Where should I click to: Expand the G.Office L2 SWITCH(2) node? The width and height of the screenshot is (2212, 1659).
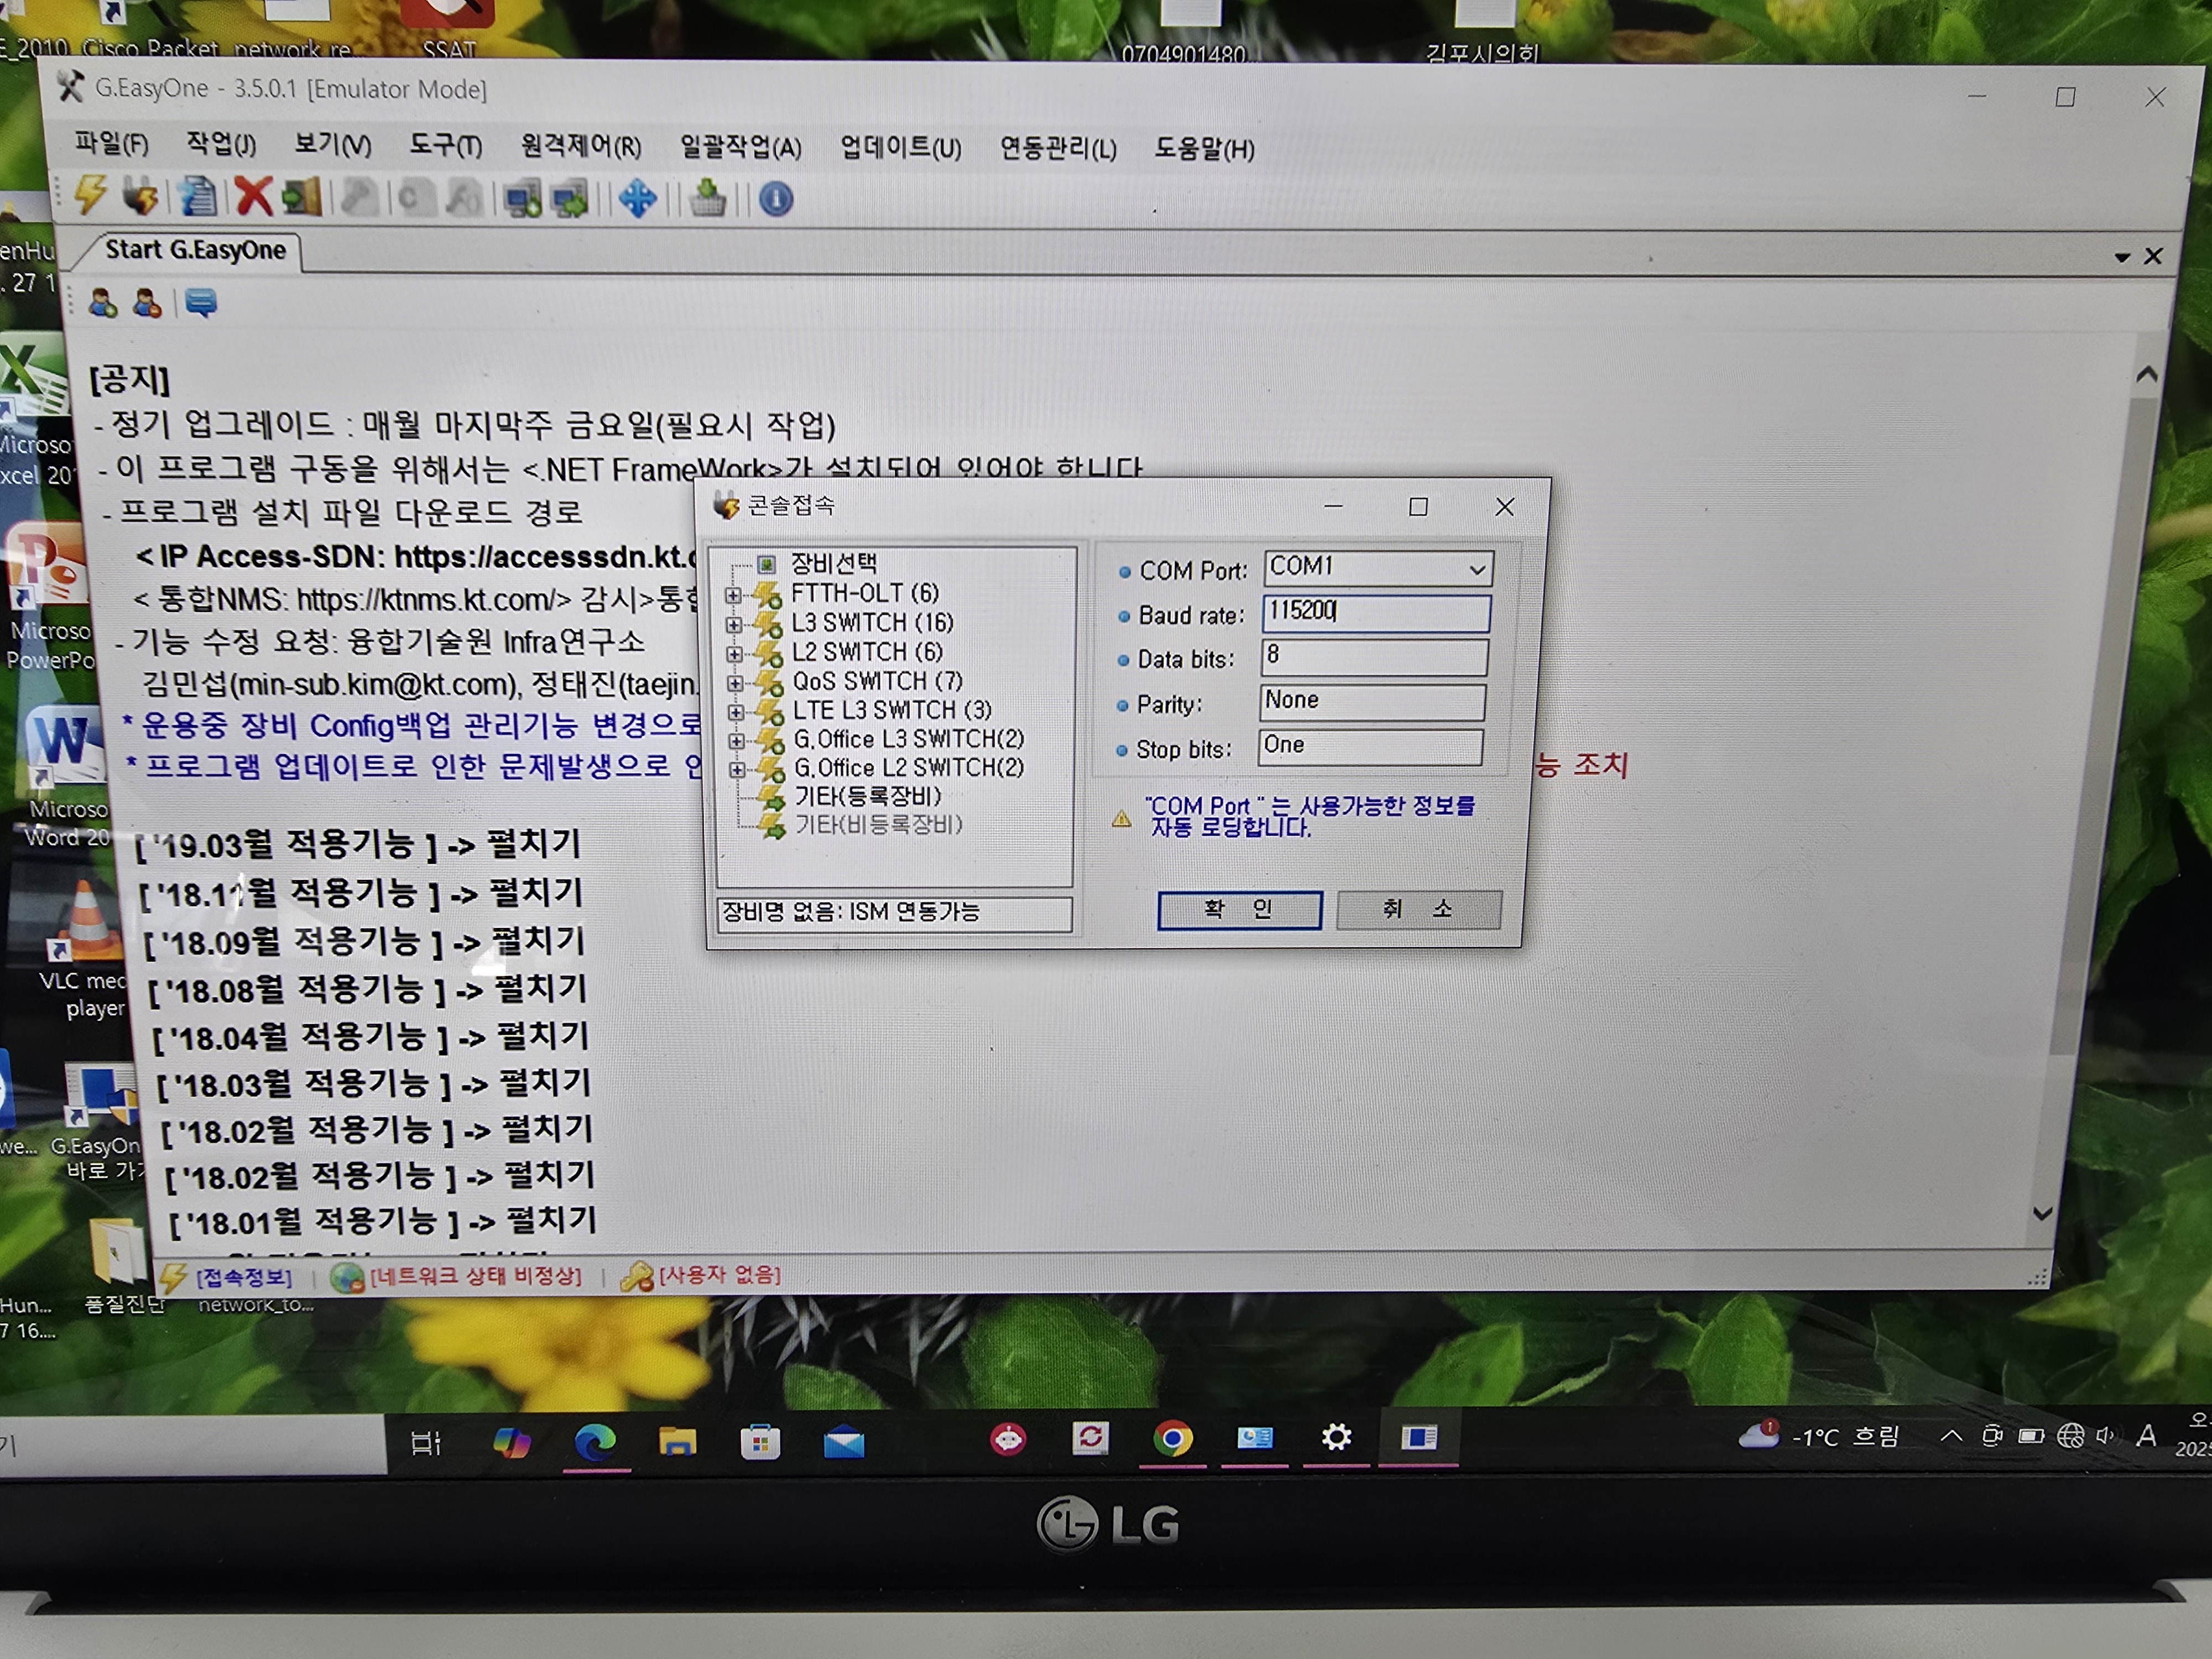click(x=737, y=769)
